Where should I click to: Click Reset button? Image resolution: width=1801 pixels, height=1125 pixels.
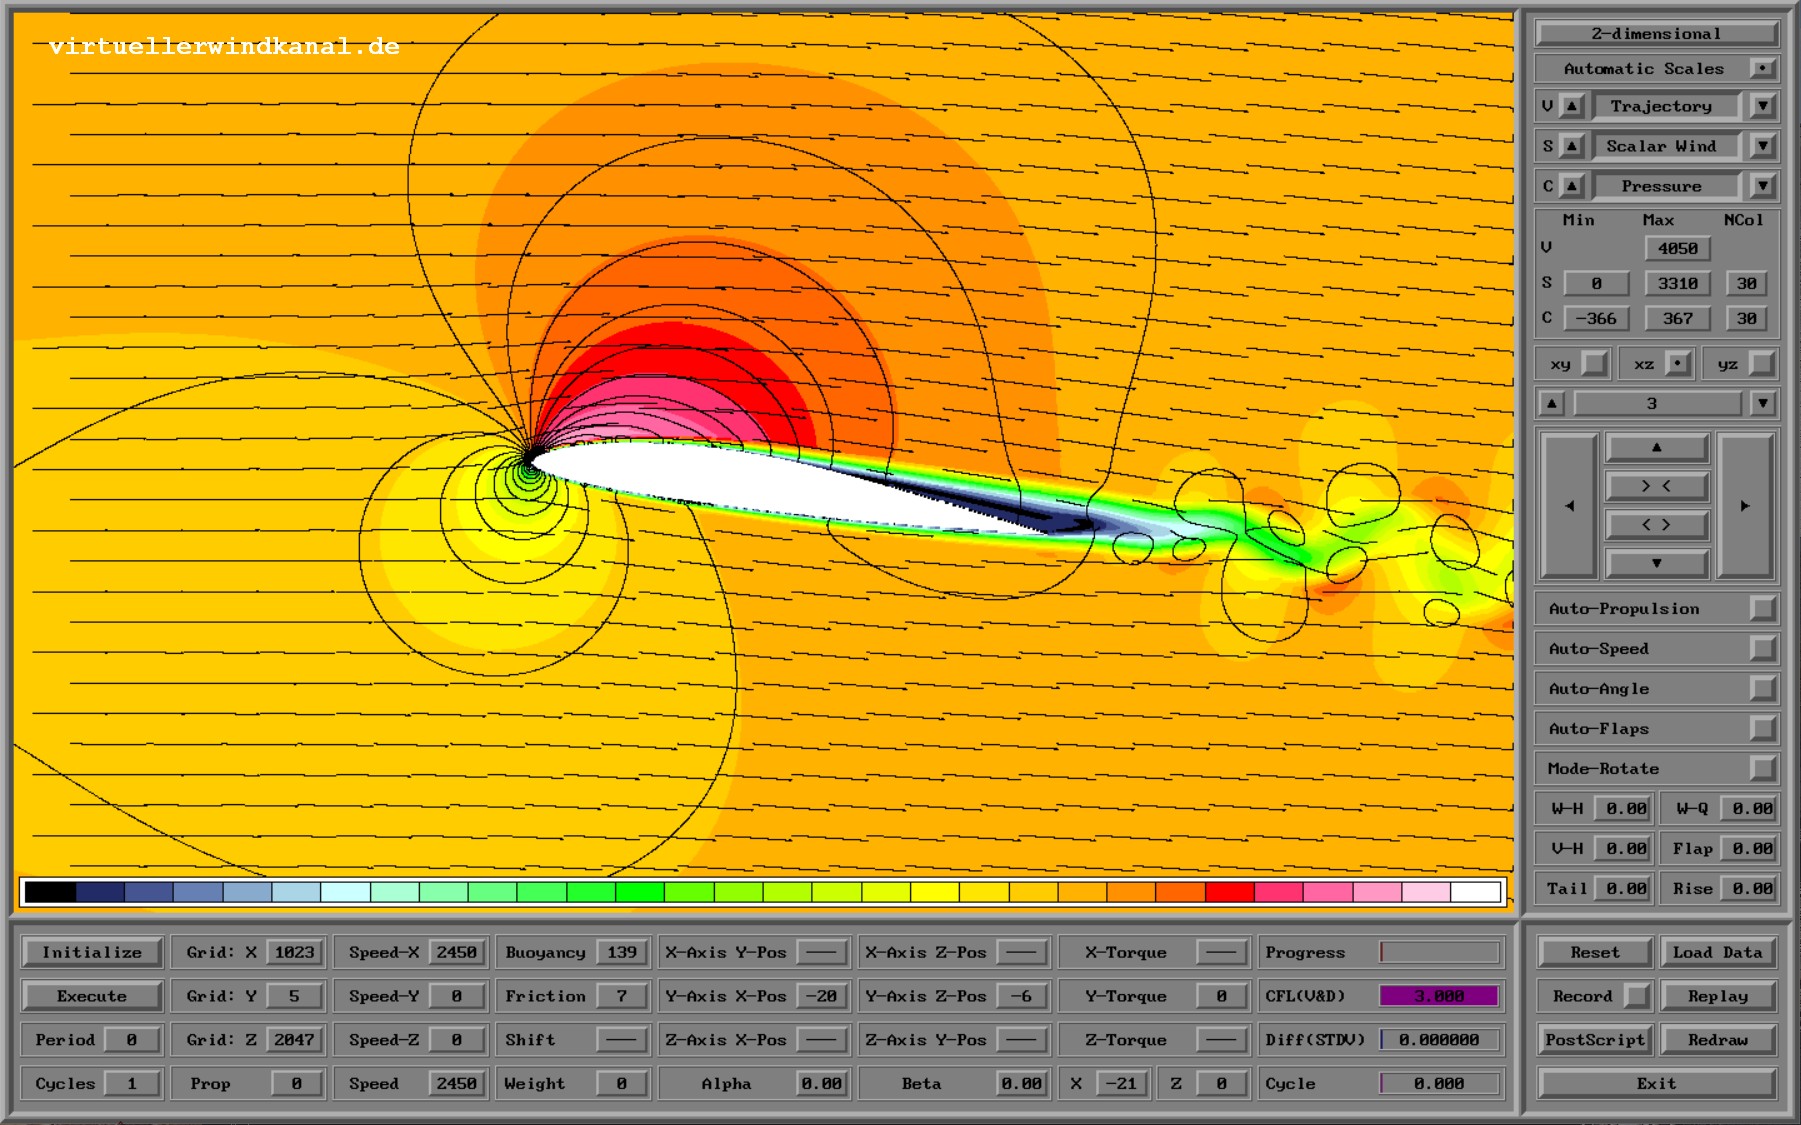[x=1595, y=952]
